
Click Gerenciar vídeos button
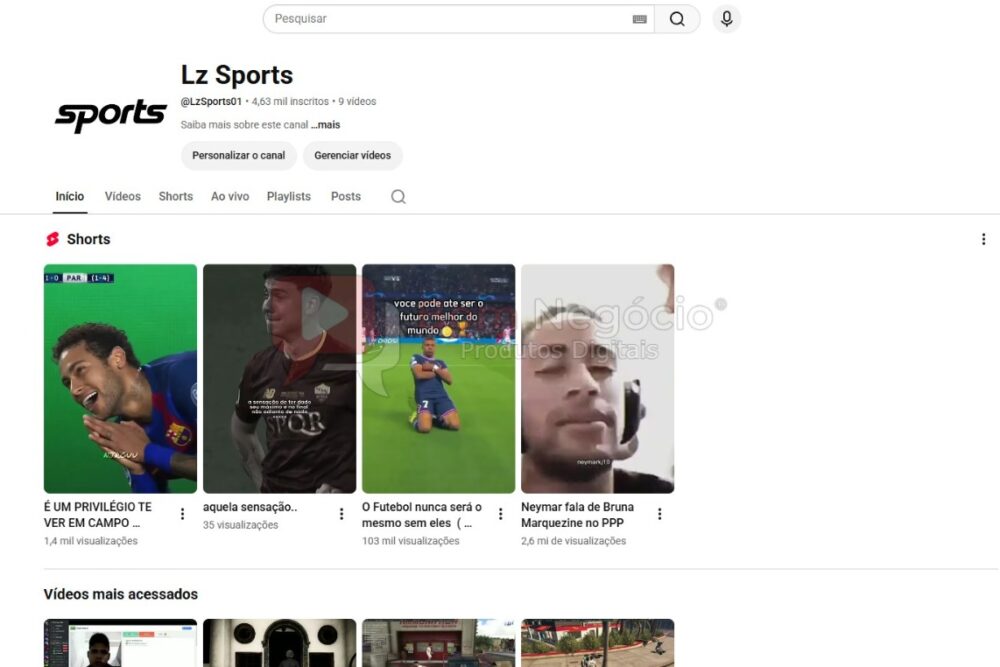tap(352, 156)
